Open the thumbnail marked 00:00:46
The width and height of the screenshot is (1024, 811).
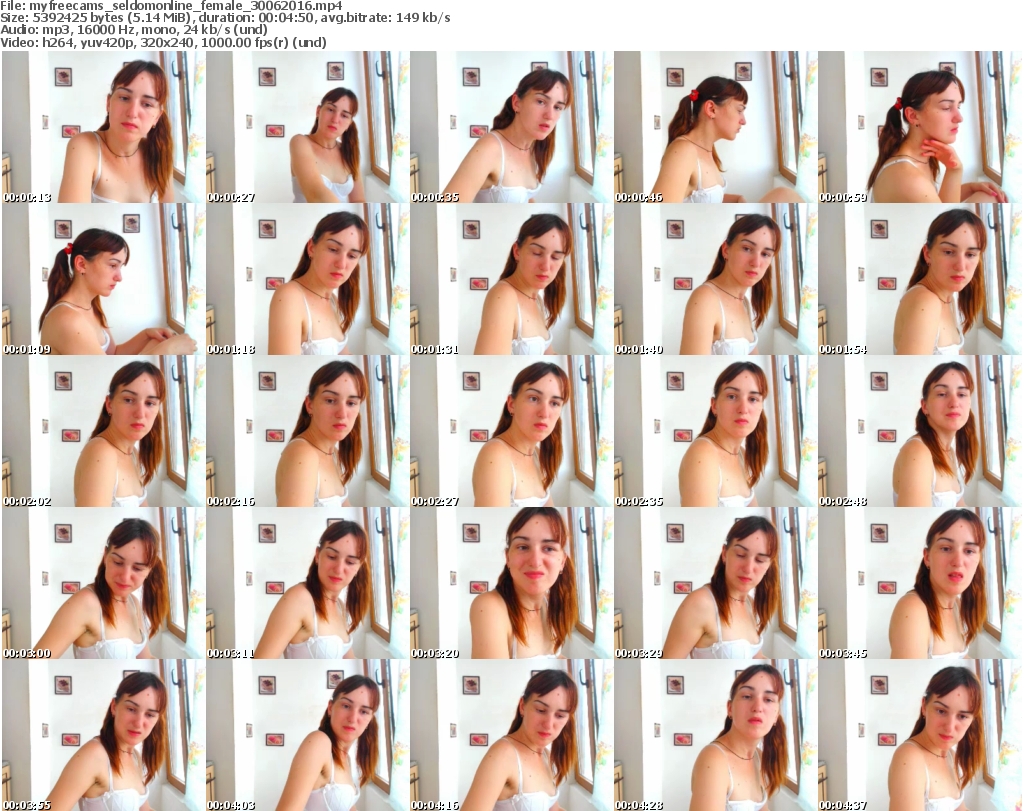point(715,128)
